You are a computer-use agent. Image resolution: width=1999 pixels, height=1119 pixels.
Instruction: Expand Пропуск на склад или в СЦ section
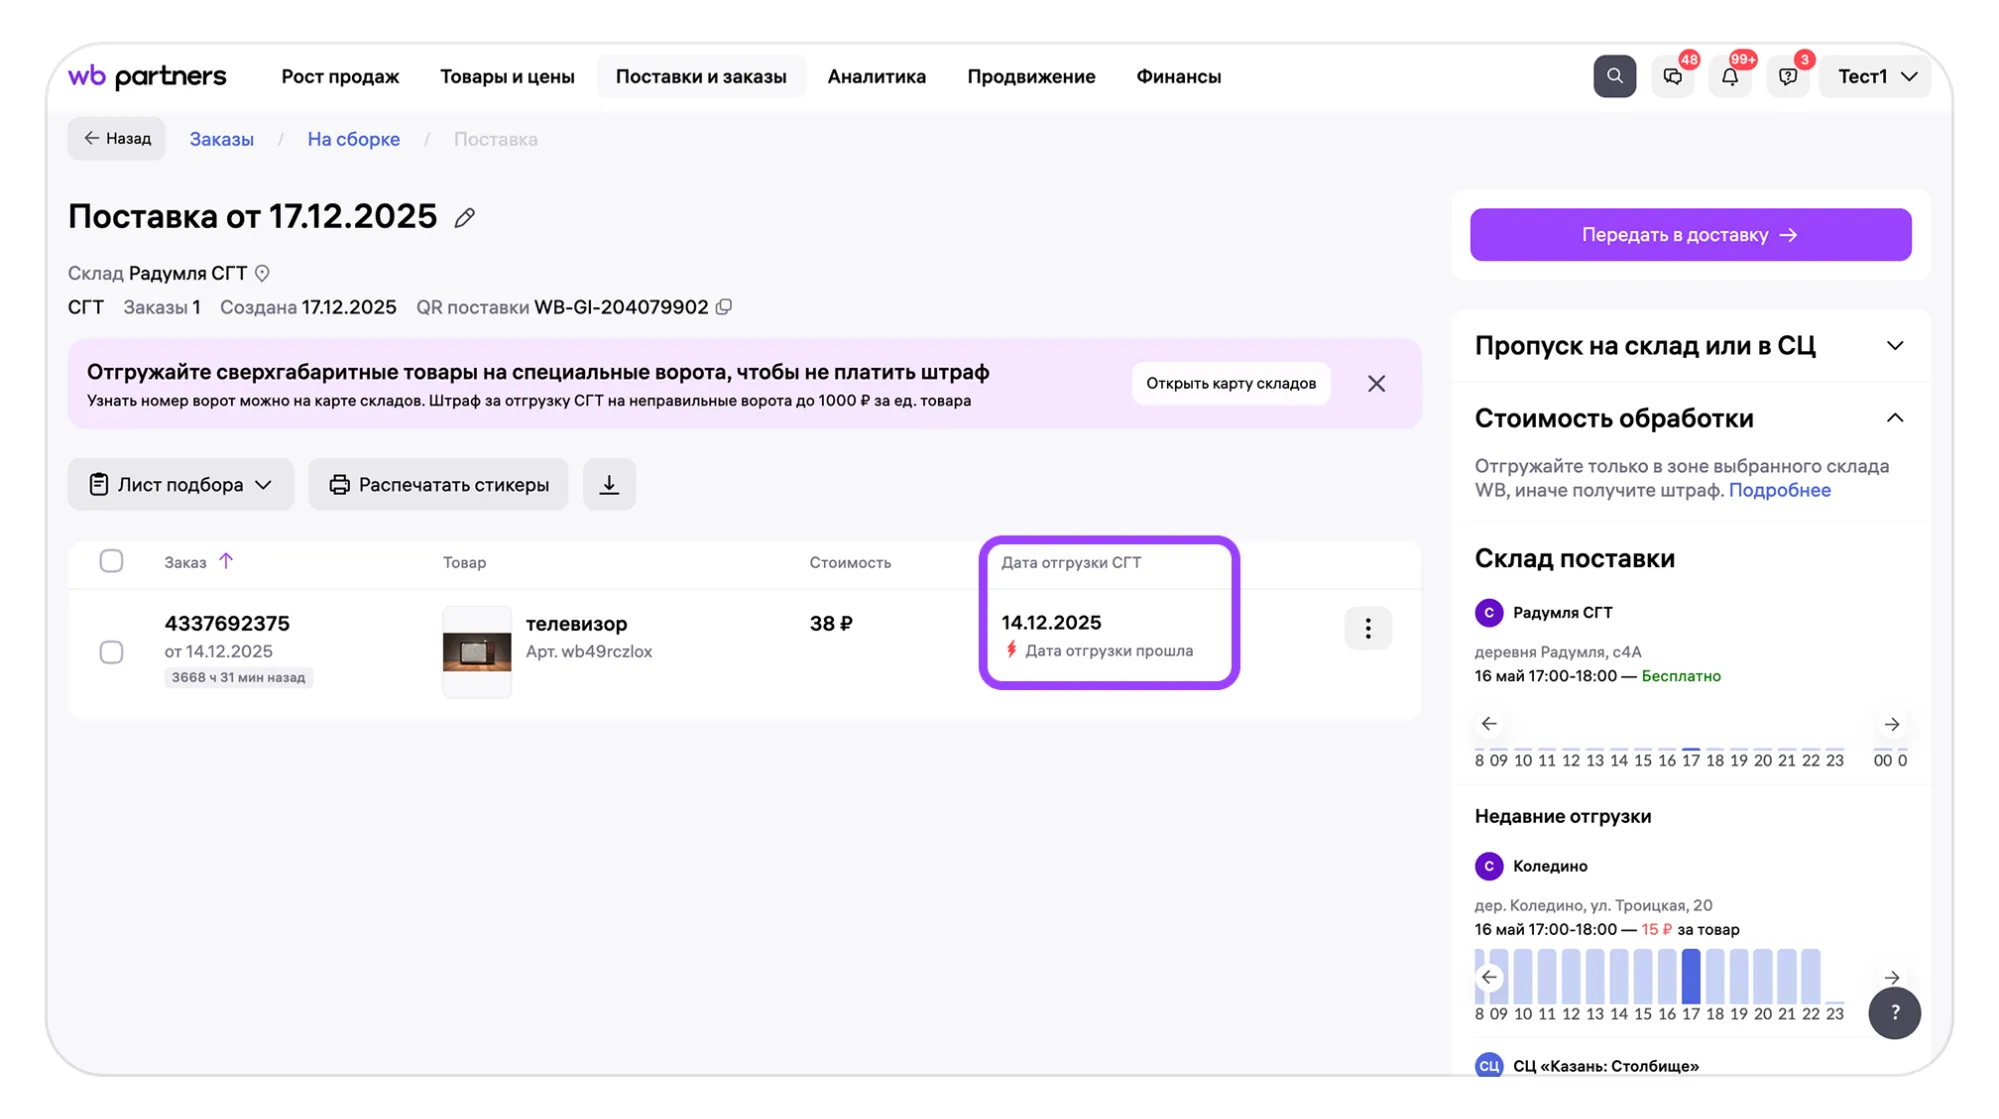click(1689, 346)
